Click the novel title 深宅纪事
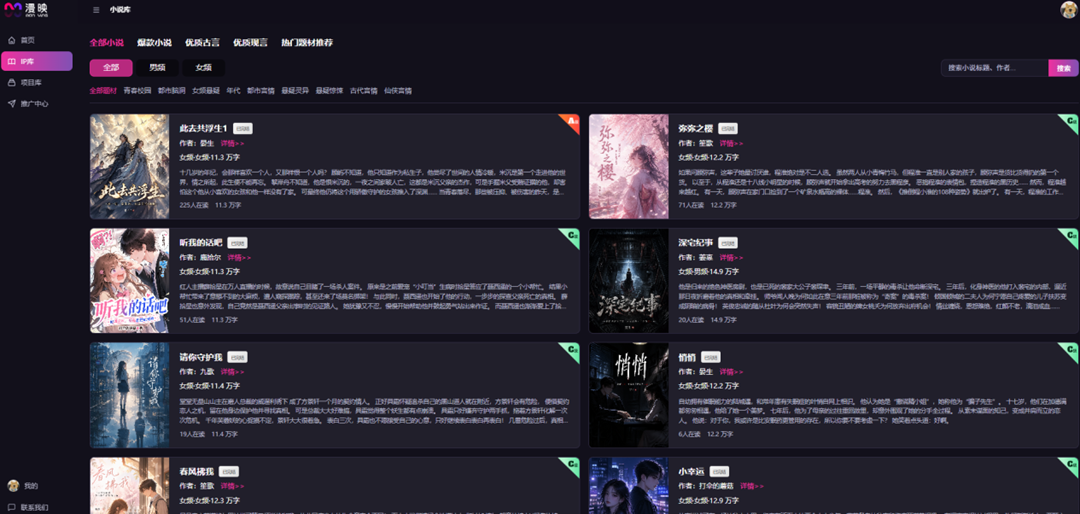 coord(695,243)
